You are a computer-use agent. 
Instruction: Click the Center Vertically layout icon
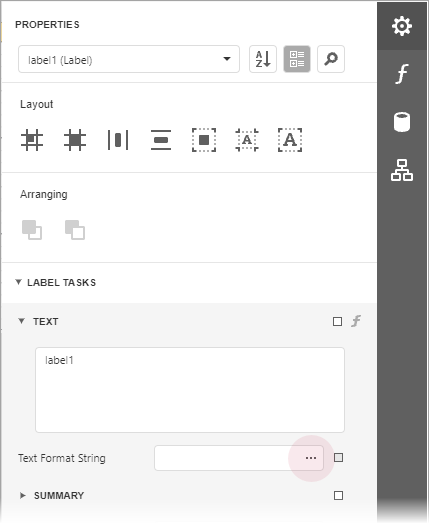click(161, 140)
